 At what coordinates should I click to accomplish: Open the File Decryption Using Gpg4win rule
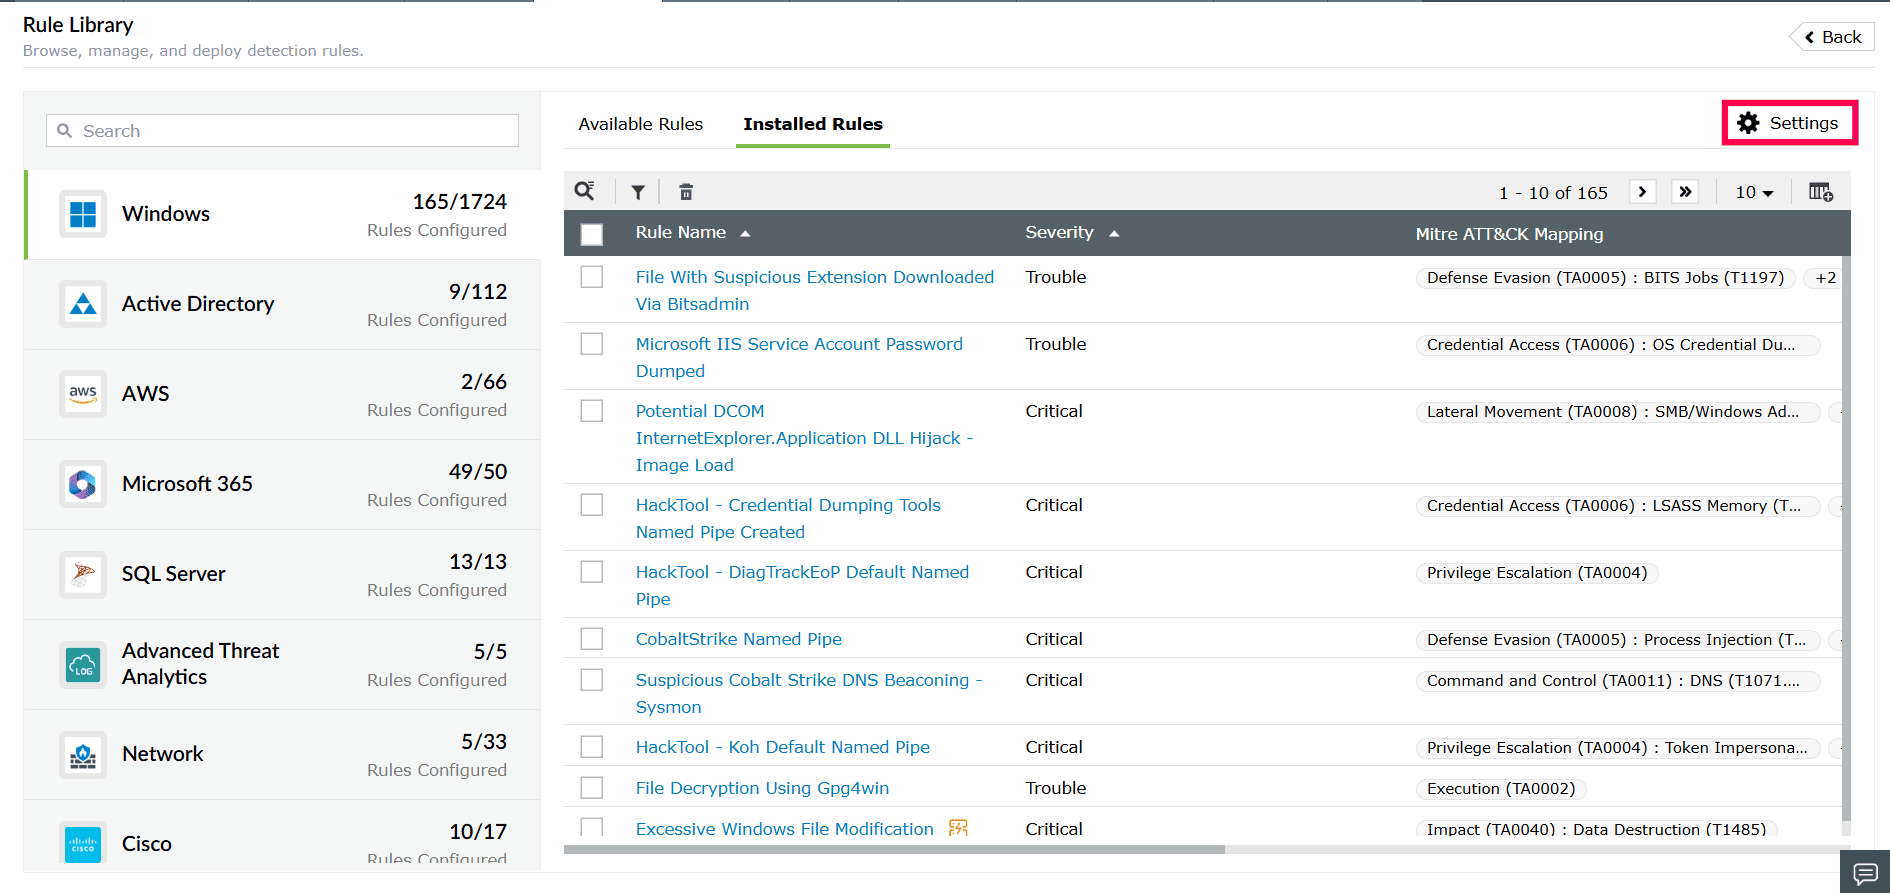click(x=762, y=788)
